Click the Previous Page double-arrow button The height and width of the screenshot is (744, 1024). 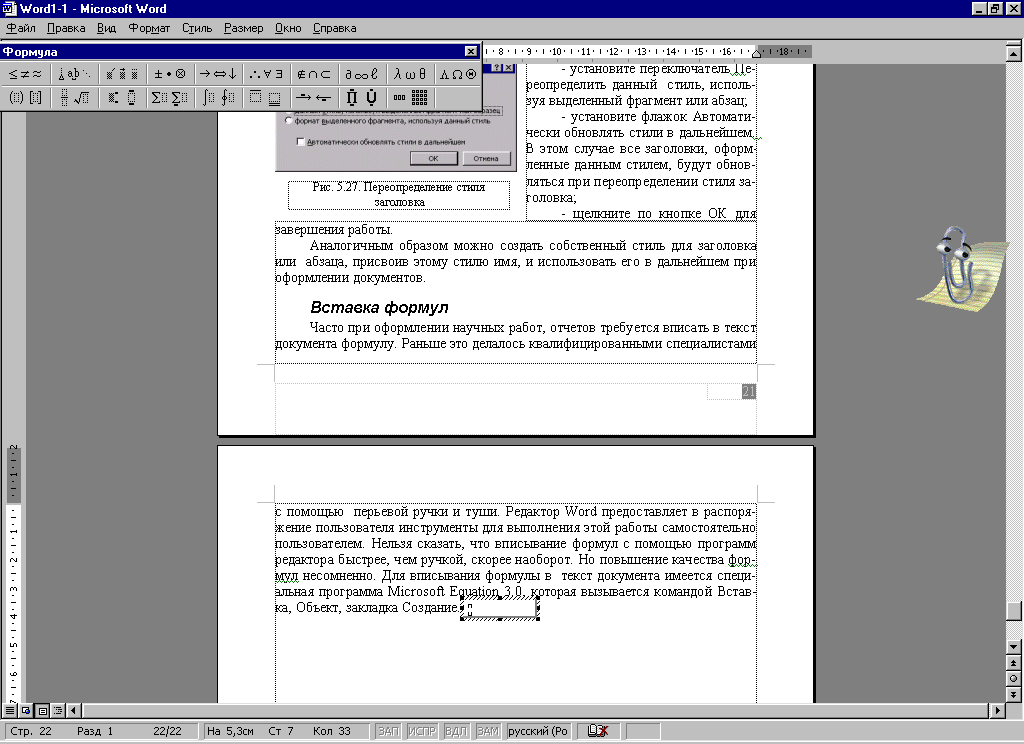(x=1014, y=662)
